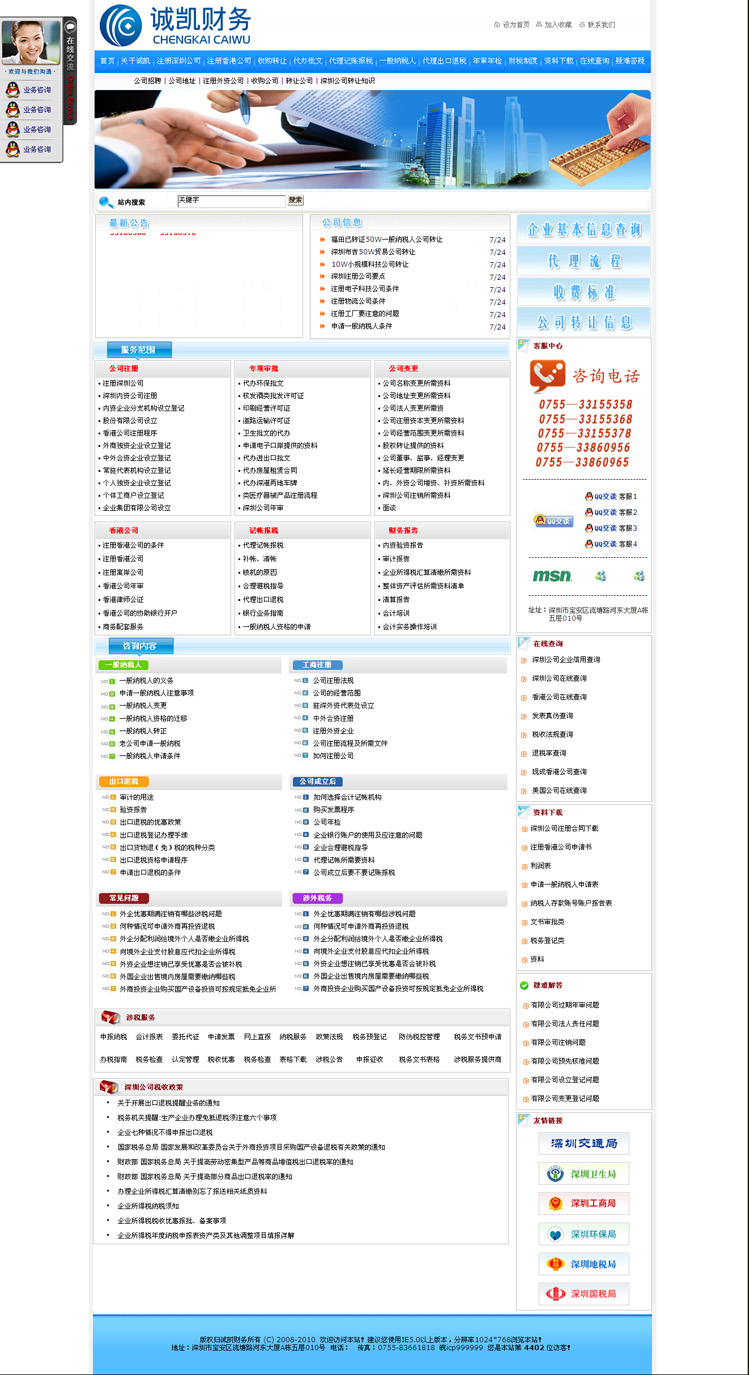This screenshot has width=750, height=1375.
Task: Open the 深圳环保局 friendly link banner
Action: pos(584,1234)
